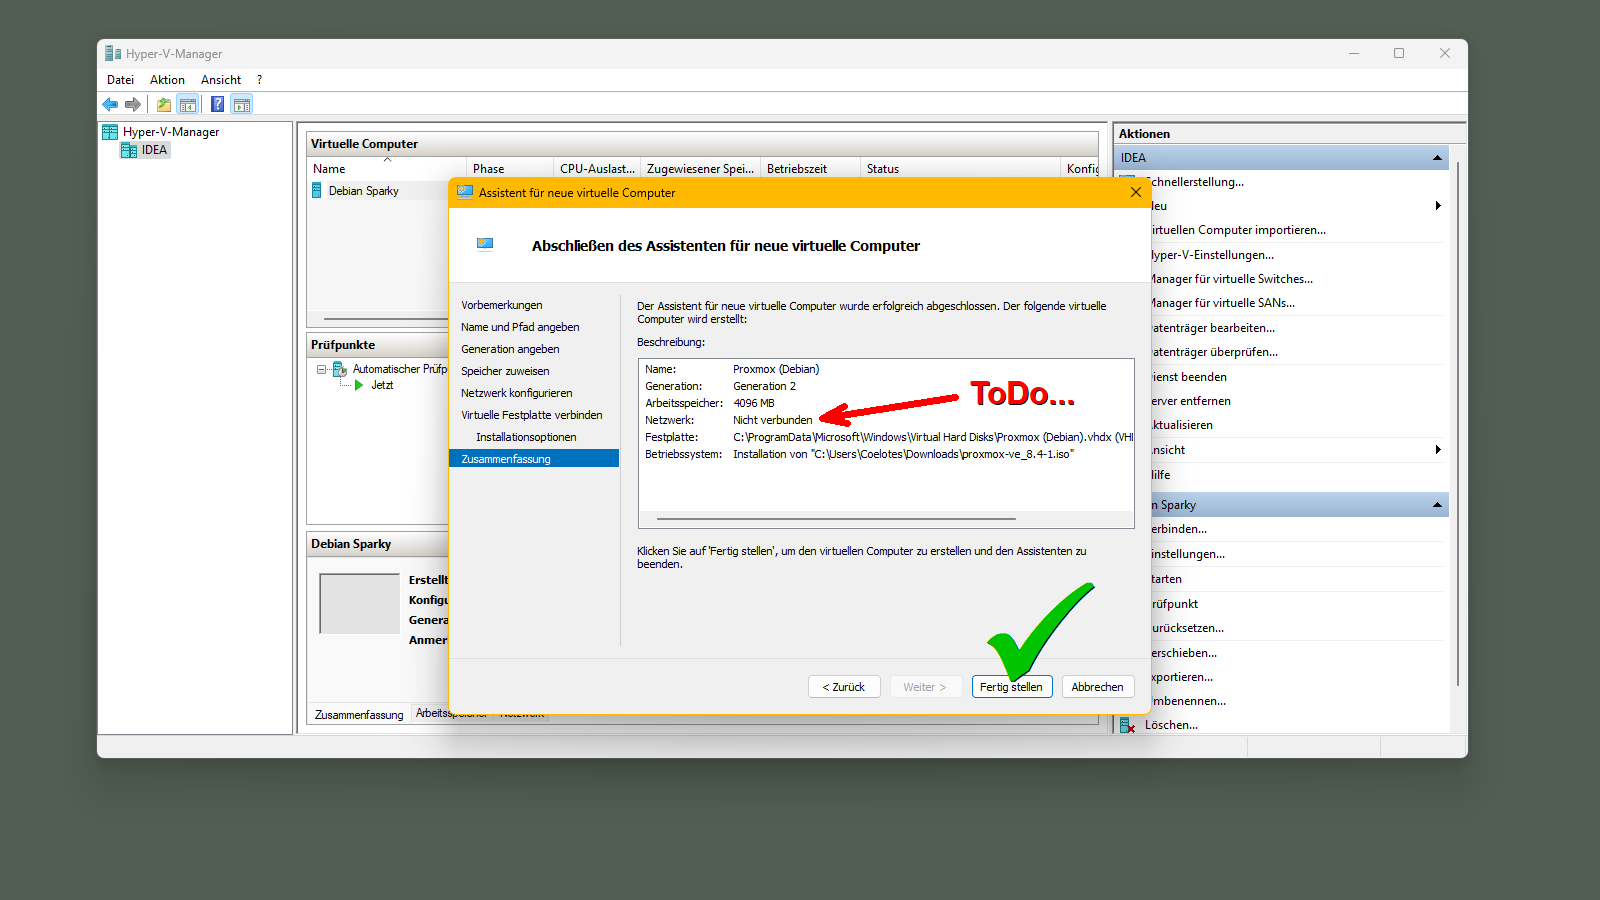The height and width of the screenshot is (900, 1600).
Task: Click the Fertig stellen button
Action: pyautogui.click(x=1011, y=687)
